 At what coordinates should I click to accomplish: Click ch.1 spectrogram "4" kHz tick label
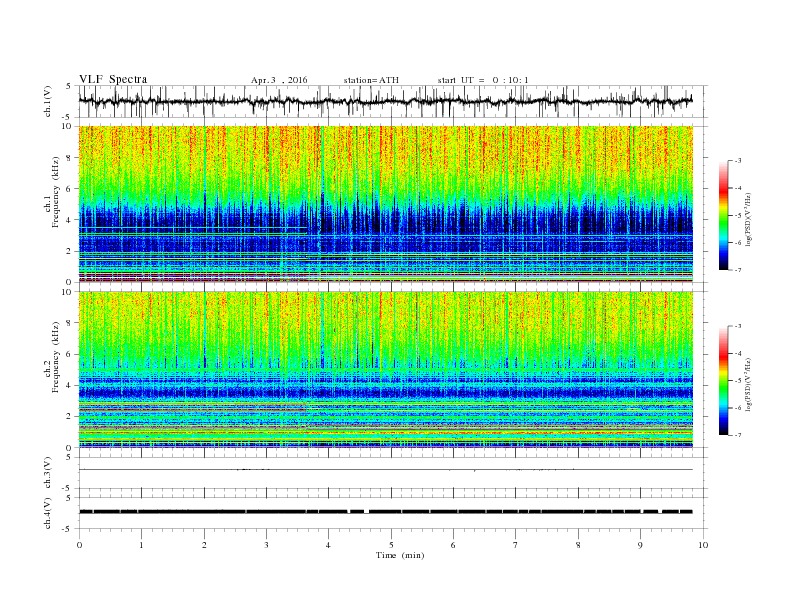pyautogui.click(x=69, y=220)
